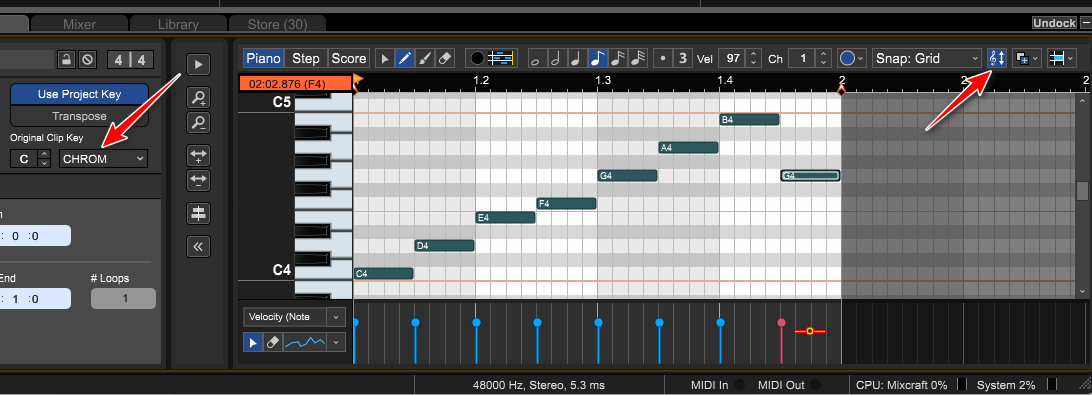The image size is (1092, 395).
Task: Select the D4 note block
Action: 444,245
